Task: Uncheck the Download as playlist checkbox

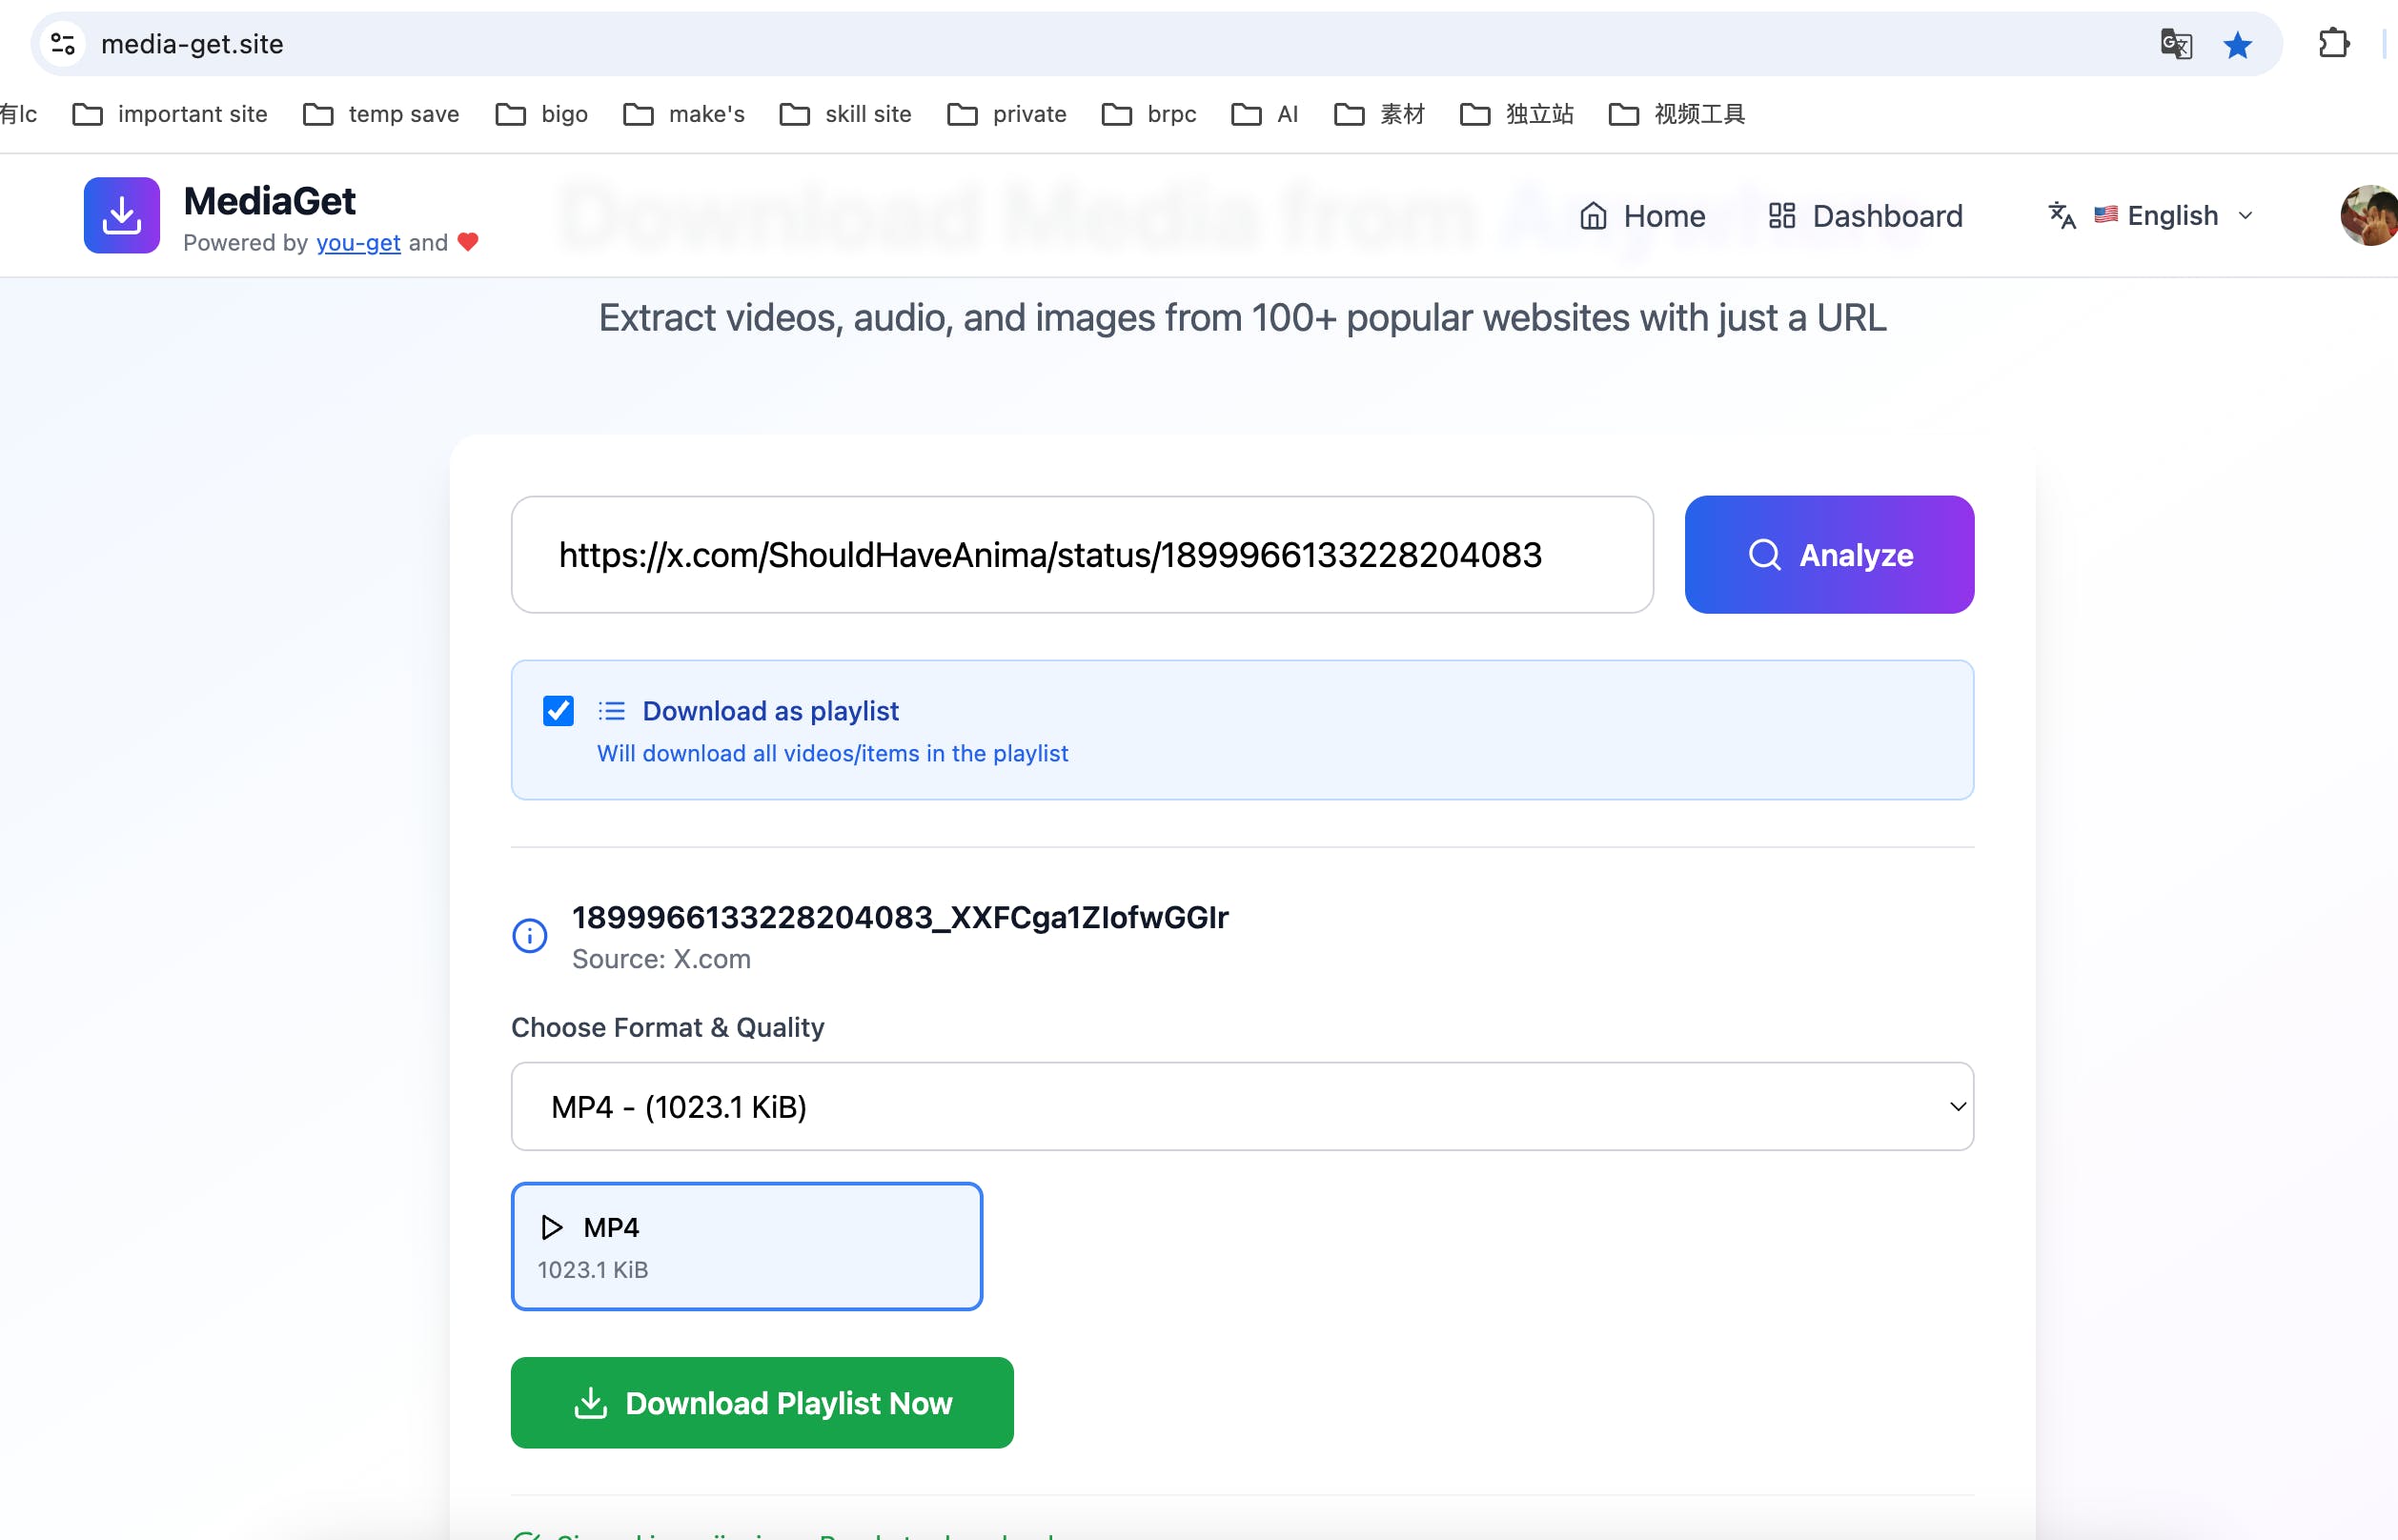Action: pyautogui.click(x=558, y=711)
